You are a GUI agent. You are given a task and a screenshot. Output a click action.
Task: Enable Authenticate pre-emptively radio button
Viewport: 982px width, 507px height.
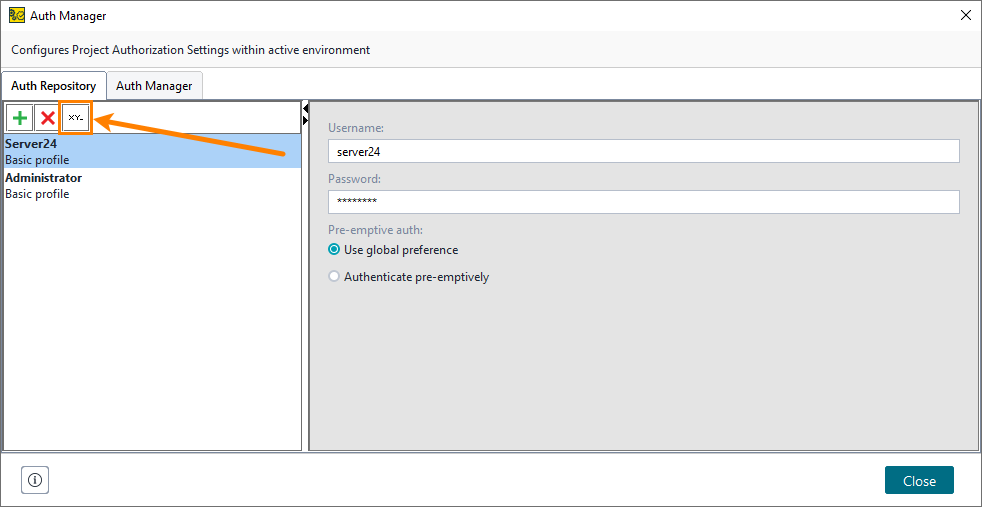[335, 277]
